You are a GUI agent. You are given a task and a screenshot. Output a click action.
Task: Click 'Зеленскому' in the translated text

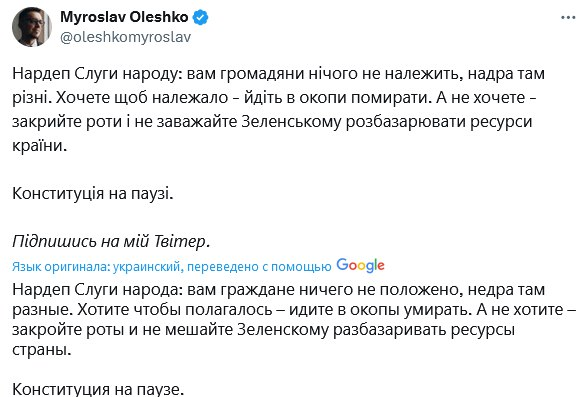[283, 330]
